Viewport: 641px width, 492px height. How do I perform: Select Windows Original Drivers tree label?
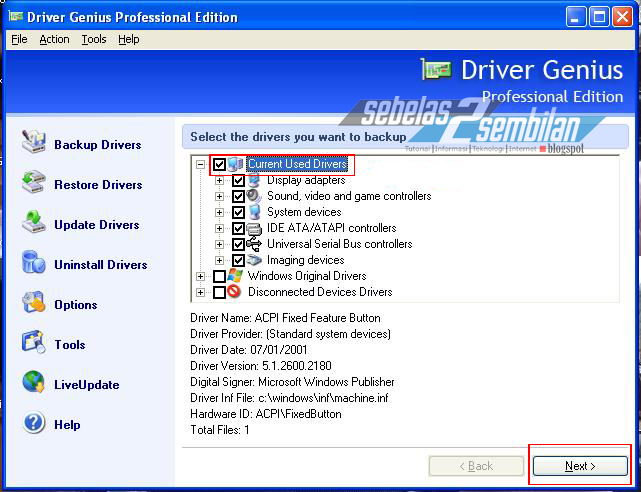coord(307,276)
